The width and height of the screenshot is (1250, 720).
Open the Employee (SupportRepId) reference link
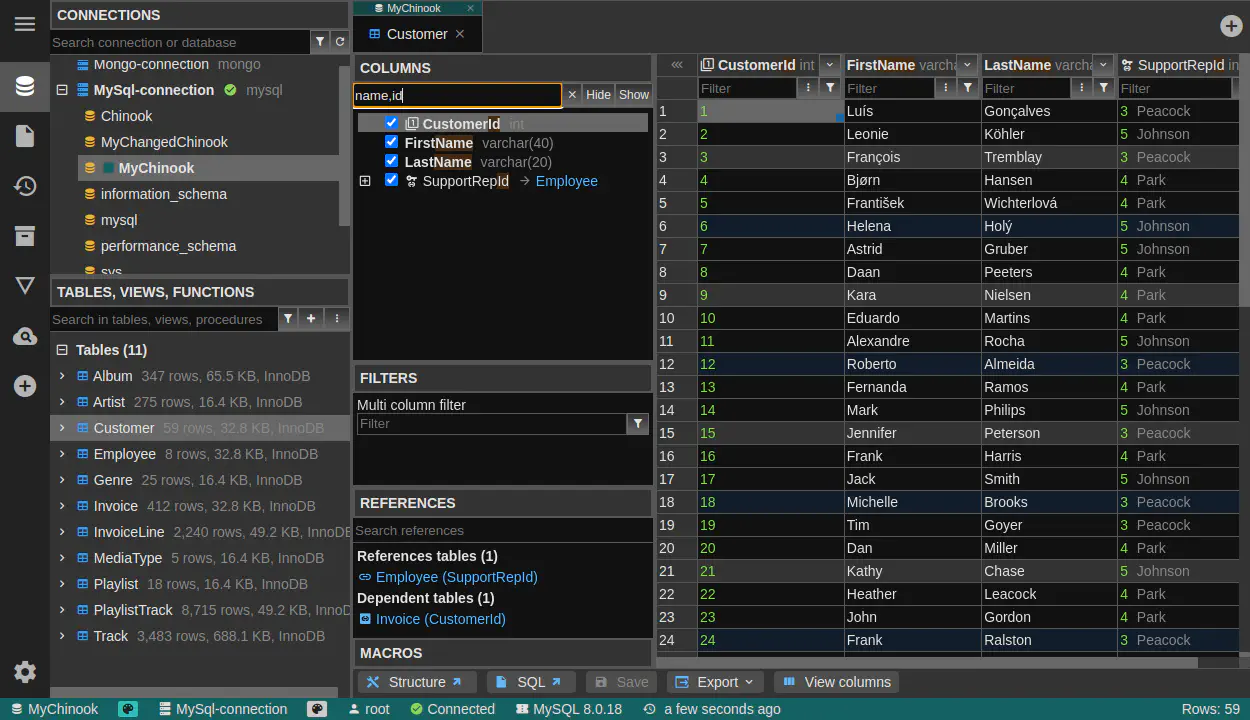click(456, 577)
